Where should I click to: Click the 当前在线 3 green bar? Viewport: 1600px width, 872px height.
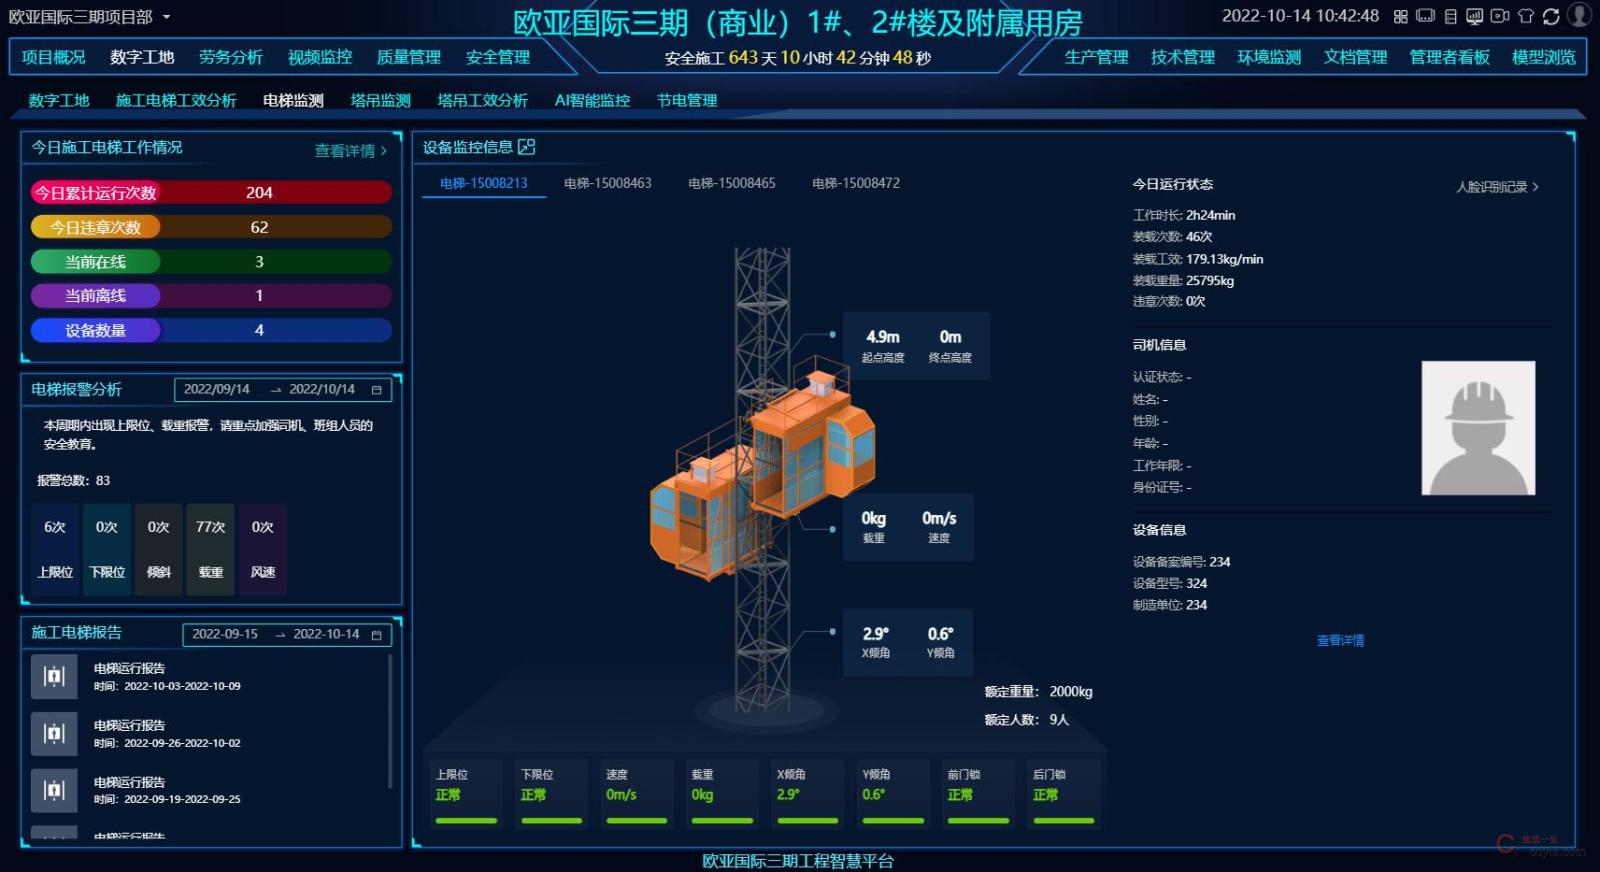(211, 261)
